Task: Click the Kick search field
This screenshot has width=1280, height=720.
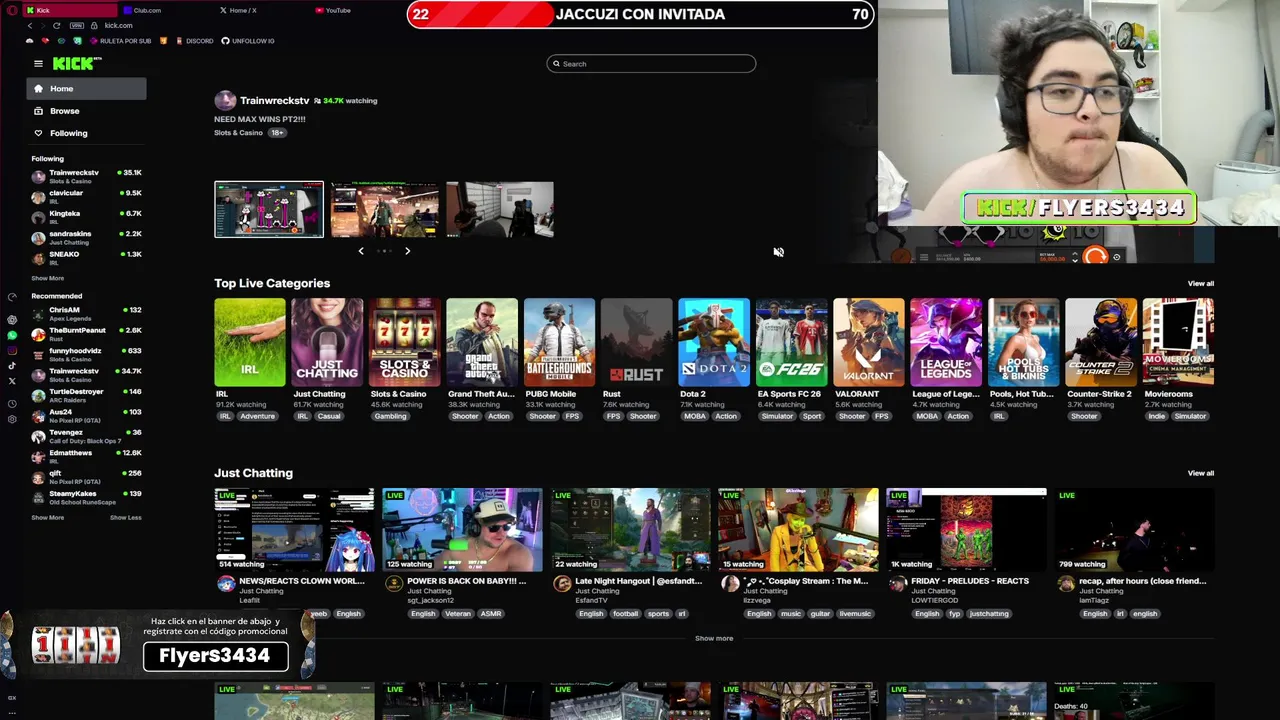Action: pyautogui.click(x=651, y=64)
